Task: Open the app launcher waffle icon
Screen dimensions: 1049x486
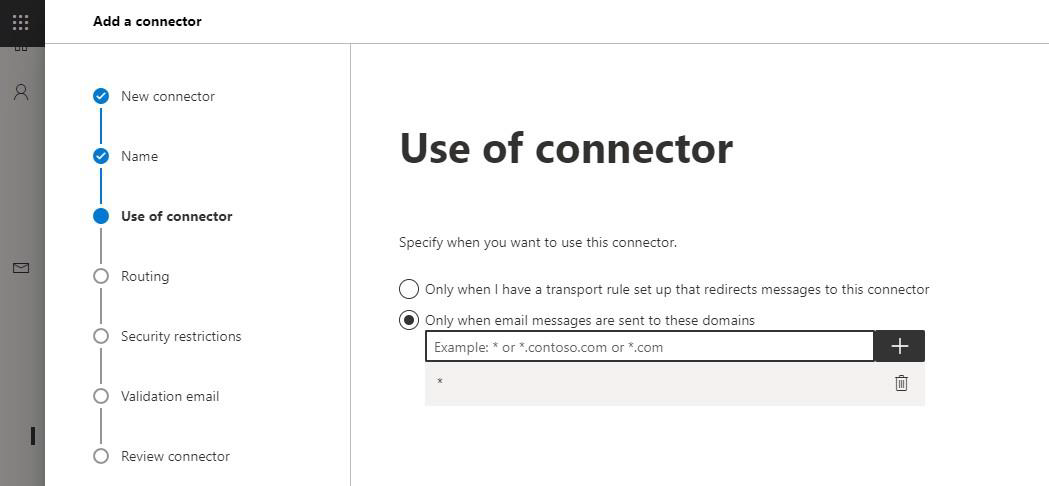Action: pyautogui.click(x=21, y=21)
